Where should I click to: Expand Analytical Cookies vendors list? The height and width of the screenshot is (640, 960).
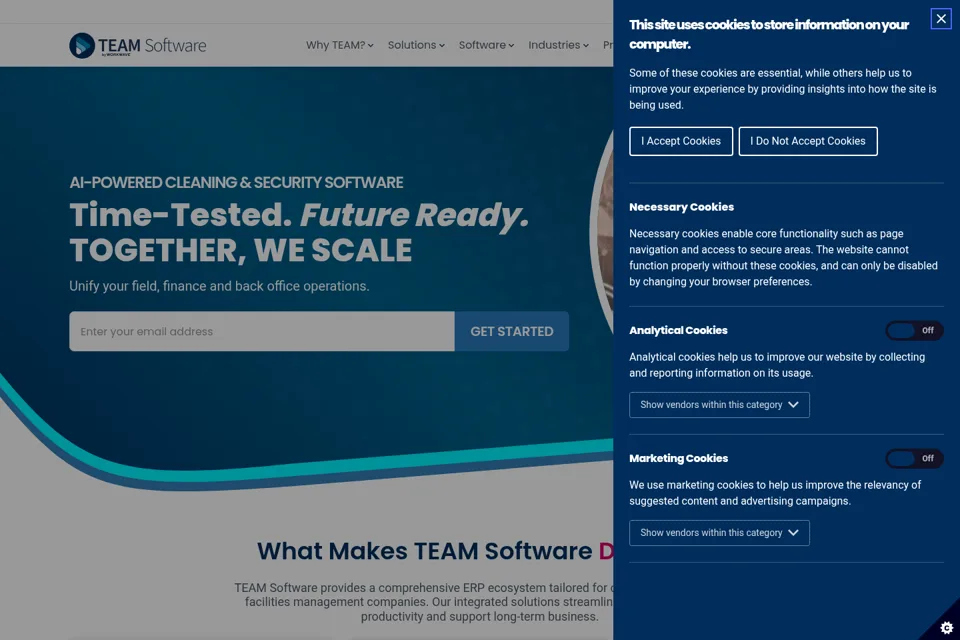tap(719, 405)
